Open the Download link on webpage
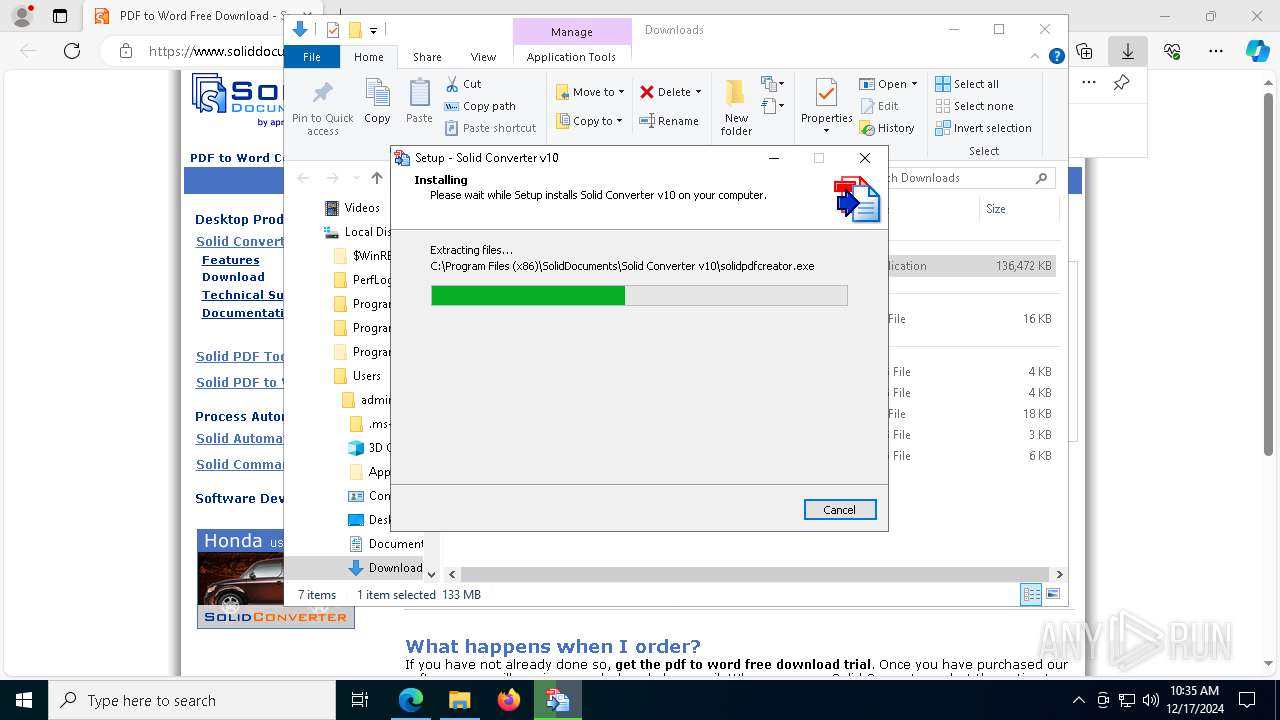The height and width of the screenshot is (720, 1280). [x=233, y=277]
